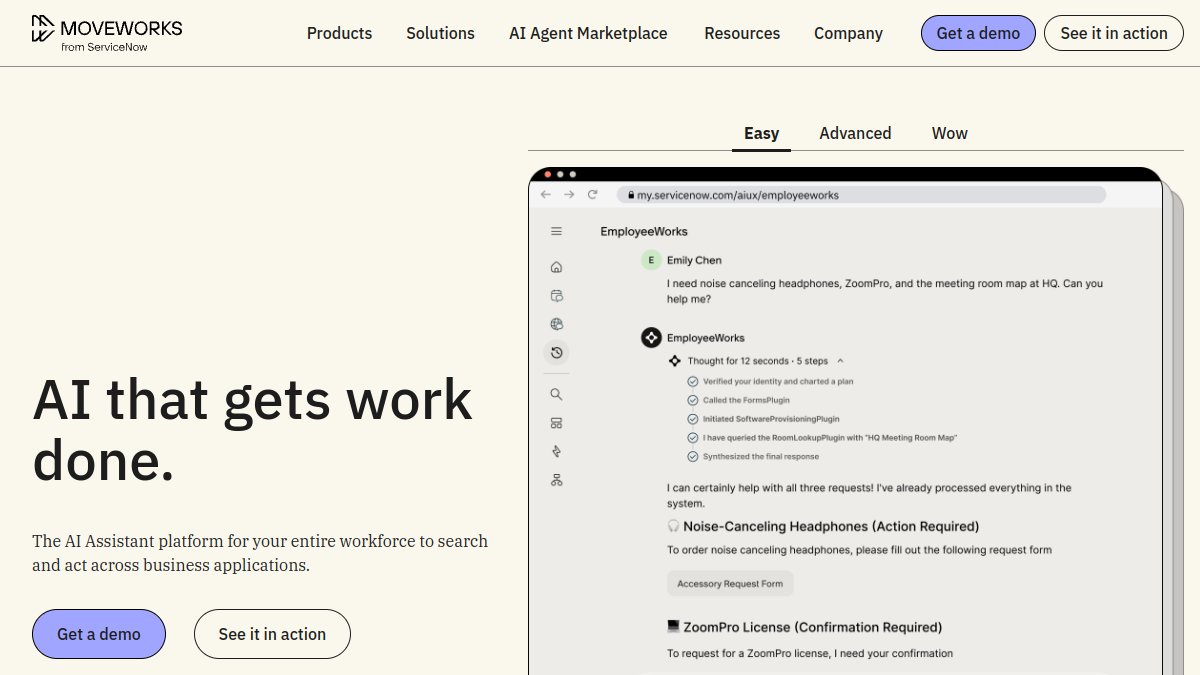Switch to the Wow tab
This screenshot has height=675, width=1200.
click(x=950, y=133)
